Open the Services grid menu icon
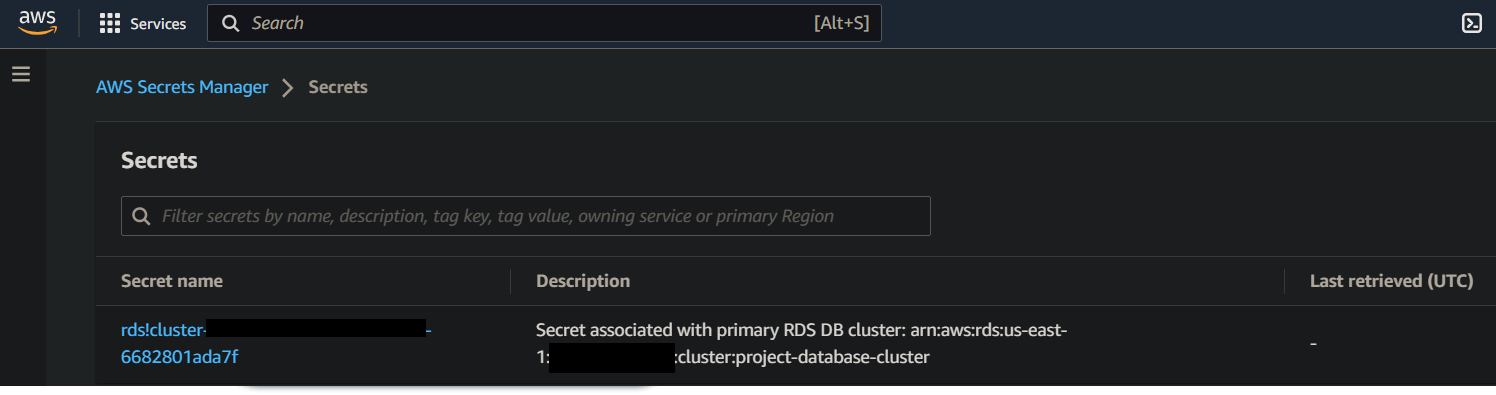 [x=110, y=23]
